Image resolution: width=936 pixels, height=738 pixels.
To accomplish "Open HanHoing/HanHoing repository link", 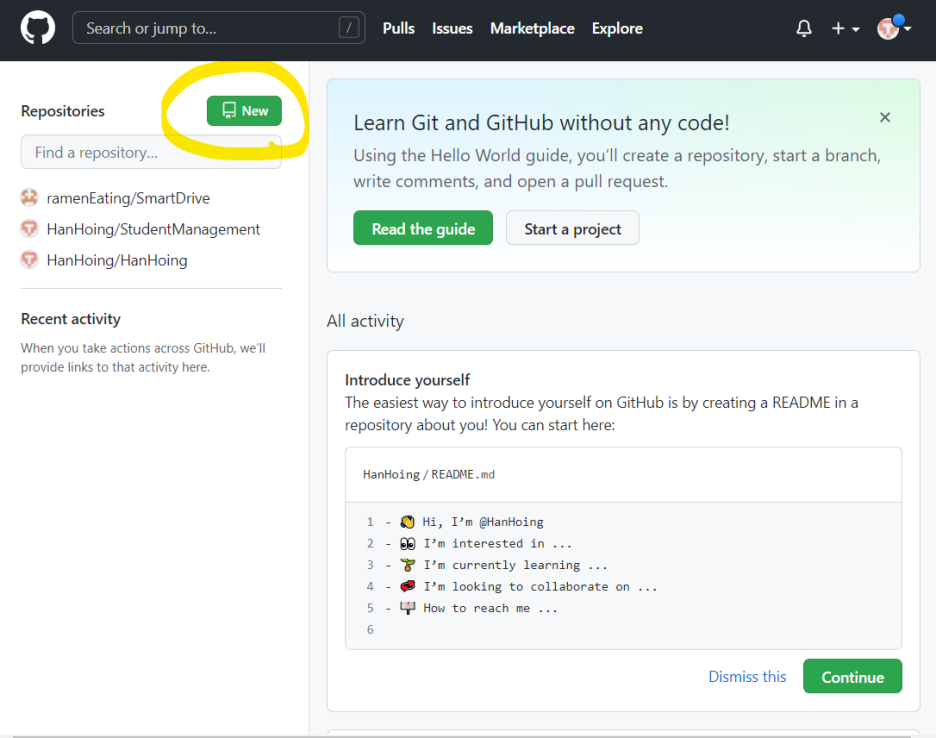I will point(117,260).
